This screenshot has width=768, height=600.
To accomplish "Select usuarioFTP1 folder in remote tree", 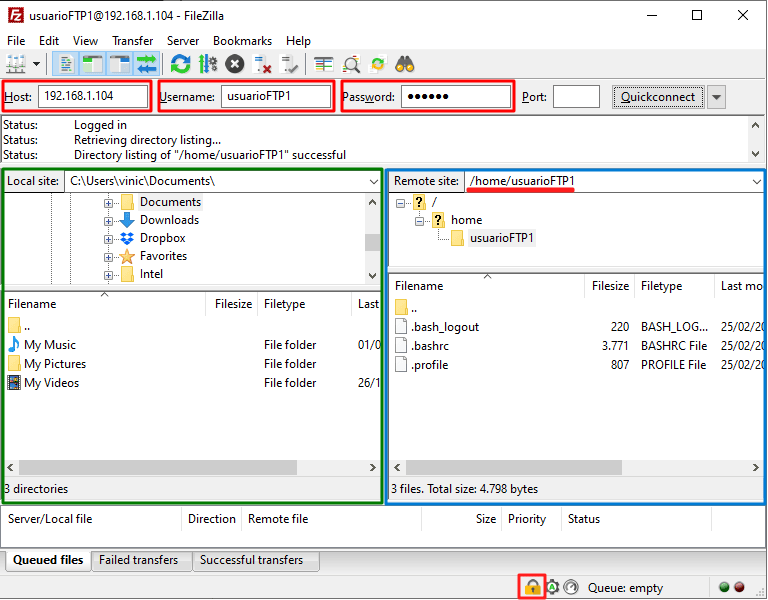I will point(502,238).
